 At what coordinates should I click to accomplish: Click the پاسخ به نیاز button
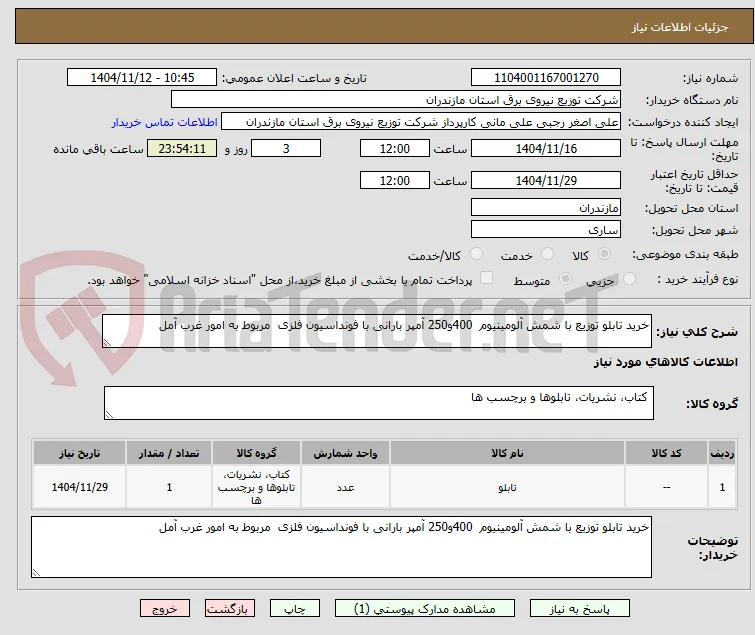[580, 609]
